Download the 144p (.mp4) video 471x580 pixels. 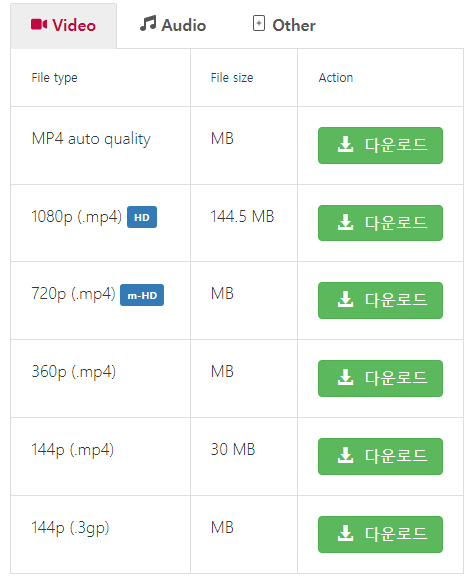tap(380, 456)
